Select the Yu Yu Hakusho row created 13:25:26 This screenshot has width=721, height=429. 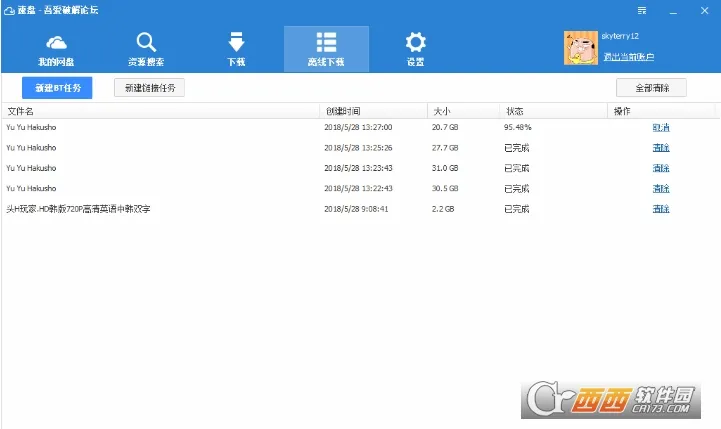[360, 148]
